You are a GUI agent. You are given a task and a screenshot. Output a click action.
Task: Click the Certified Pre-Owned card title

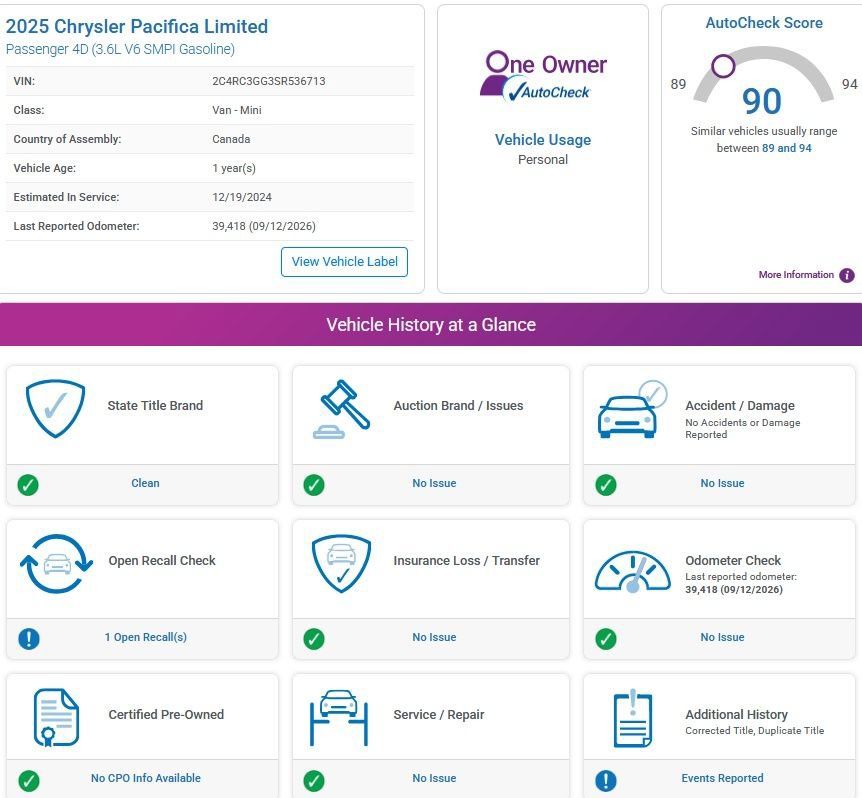click(166, 714)
